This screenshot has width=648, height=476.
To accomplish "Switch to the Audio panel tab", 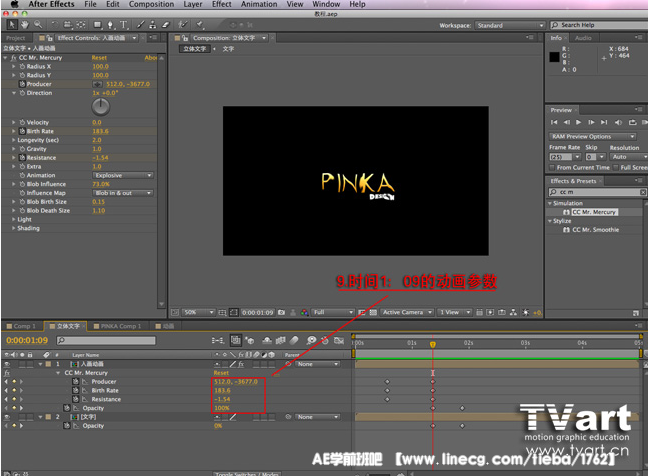I will [x=583, y=38].
